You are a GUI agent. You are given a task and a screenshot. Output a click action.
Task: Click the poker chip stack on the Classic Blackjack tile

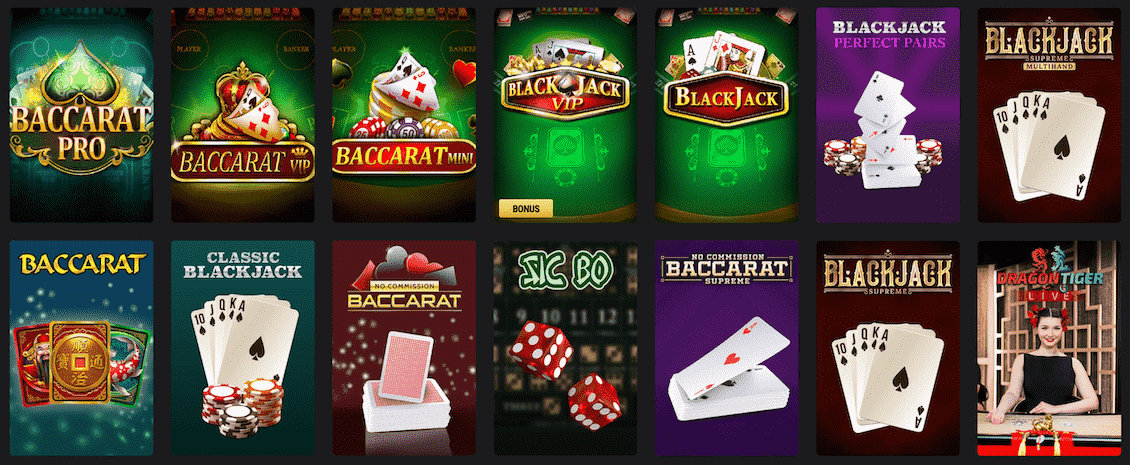tap(242, 407)
